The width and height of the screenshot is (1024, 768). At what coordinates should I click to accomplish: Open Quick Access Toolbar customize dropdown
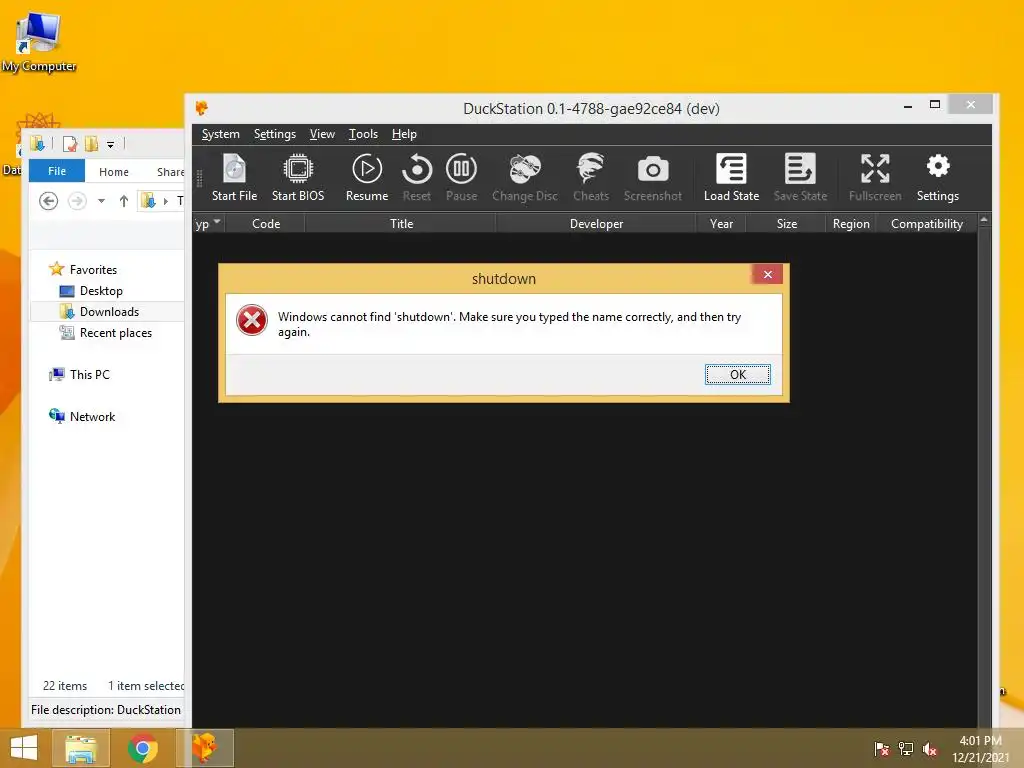[x=110, y=144]
